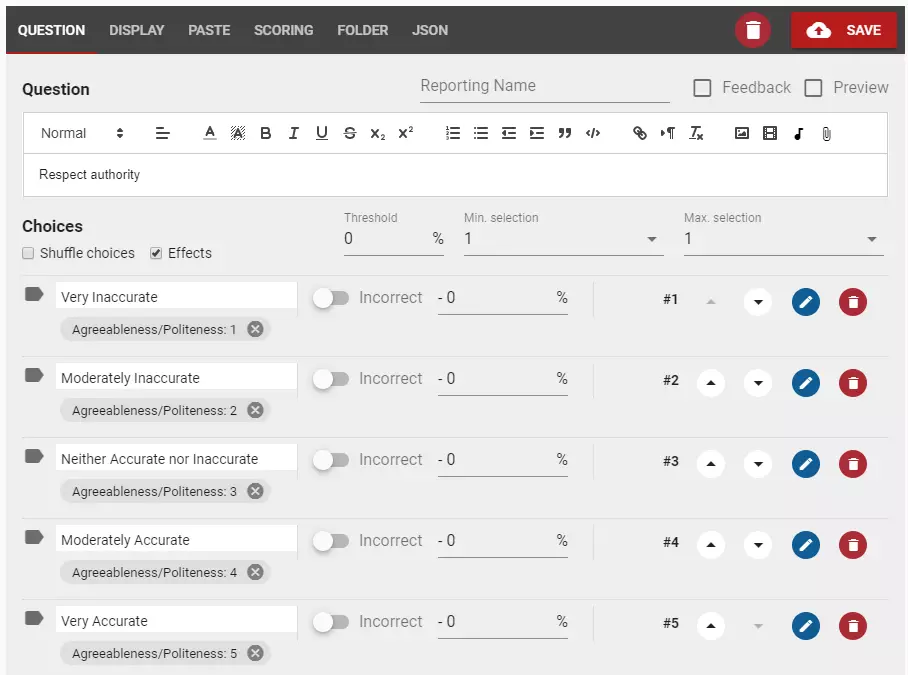The height and width of the screenshot is (675, 908).
Task: Apply italic formatting
Action: (x=294, y=133)
